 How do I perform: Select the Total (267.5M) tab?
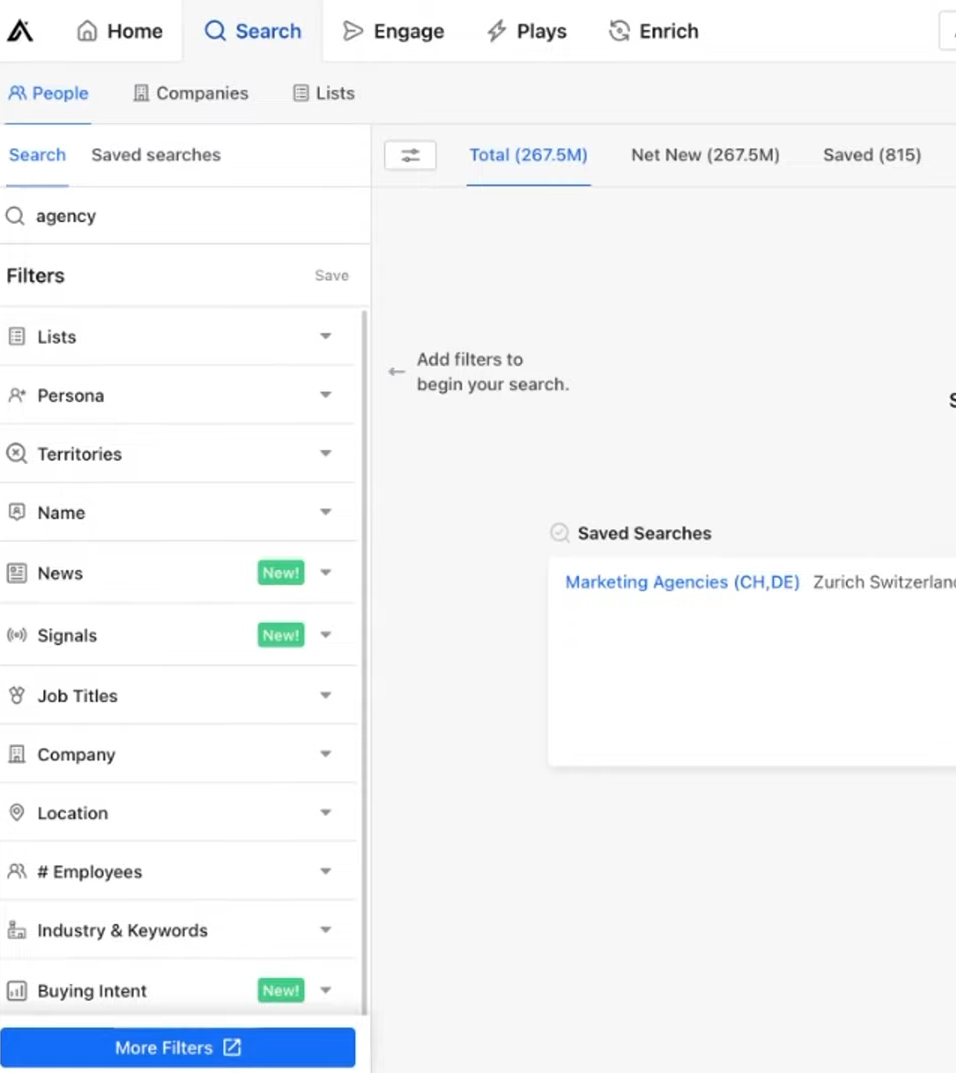coord(528,155)
